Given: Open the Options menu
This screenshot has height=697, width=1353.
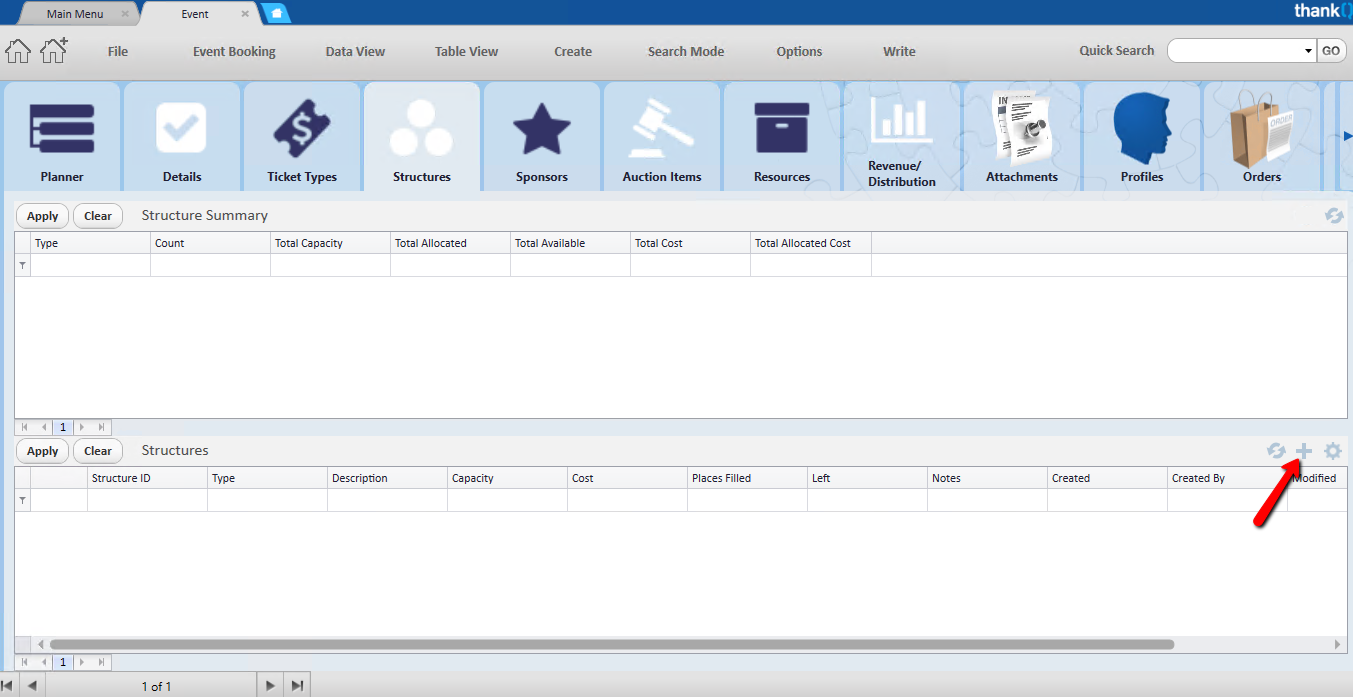Looking at the screenshot, I should click(x=799, y=51).
